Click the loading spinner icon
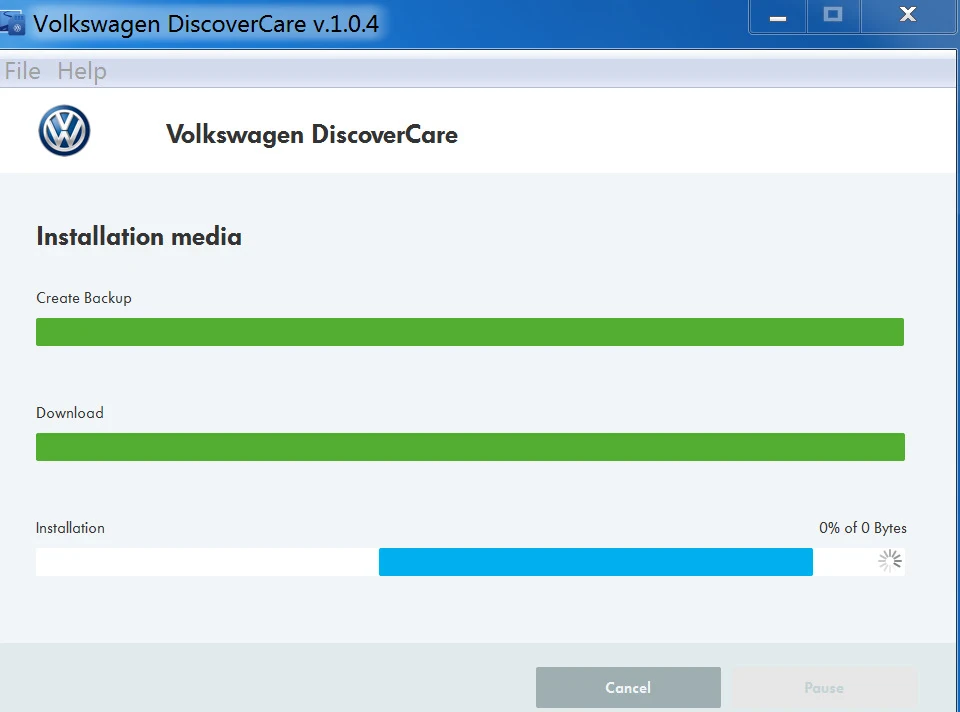This screenshot has height=712, width=960. tap(890, 561)
